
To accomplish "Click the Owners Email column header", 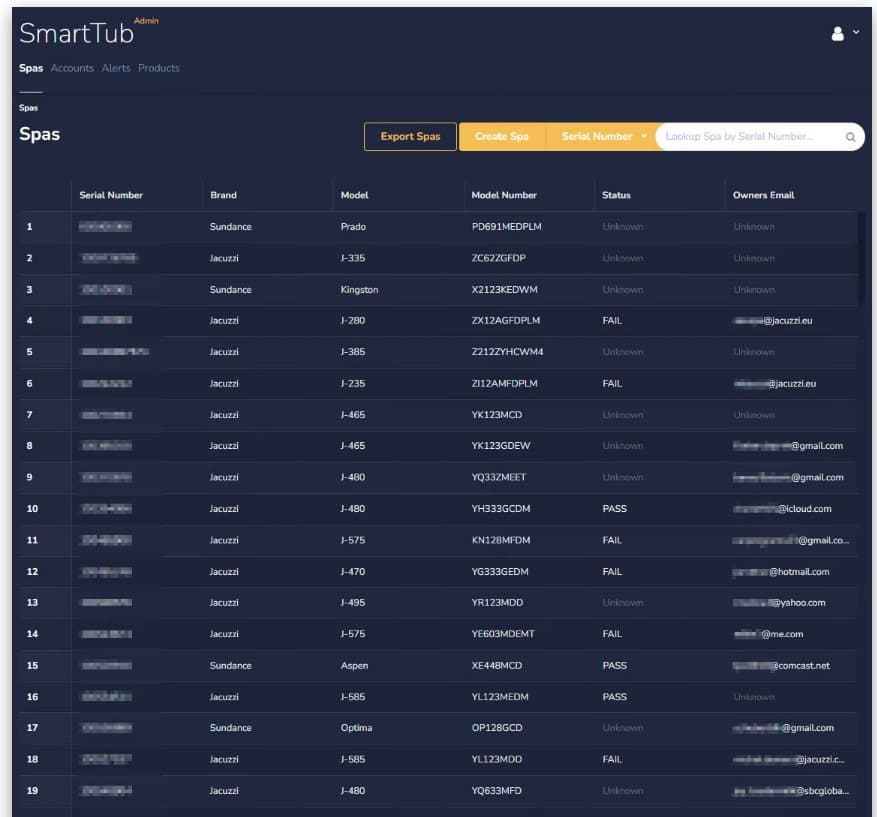I will (x=763, y=195).
